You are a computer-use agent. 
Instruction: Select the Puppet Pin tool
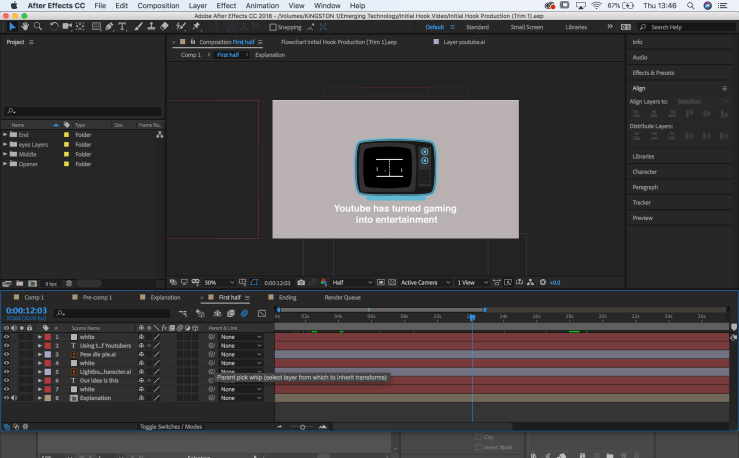(x=196, y=27)
